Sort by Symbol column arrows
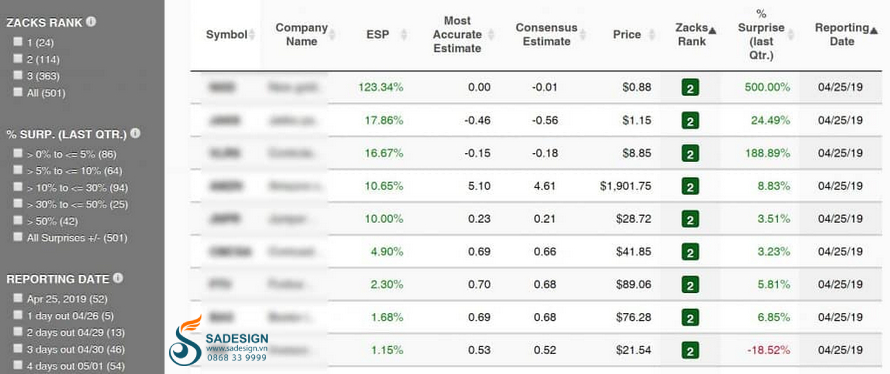890x374 pixels. pos(251,35)
